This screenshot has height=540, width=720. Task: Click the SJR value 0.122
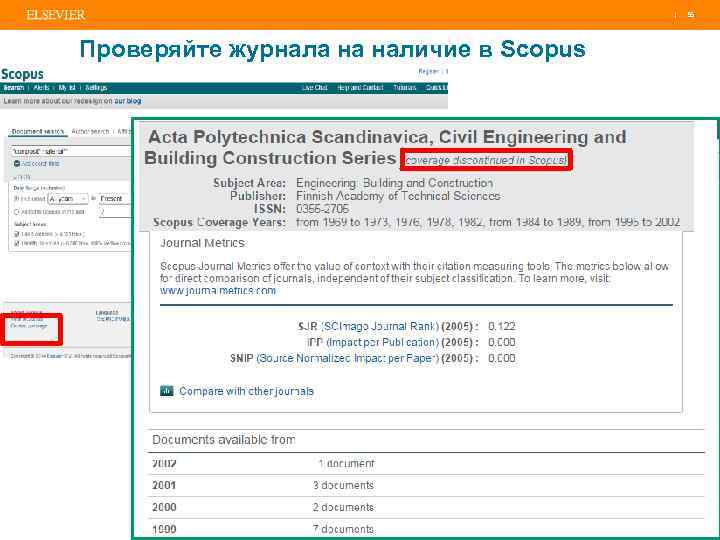pos(502,326)
